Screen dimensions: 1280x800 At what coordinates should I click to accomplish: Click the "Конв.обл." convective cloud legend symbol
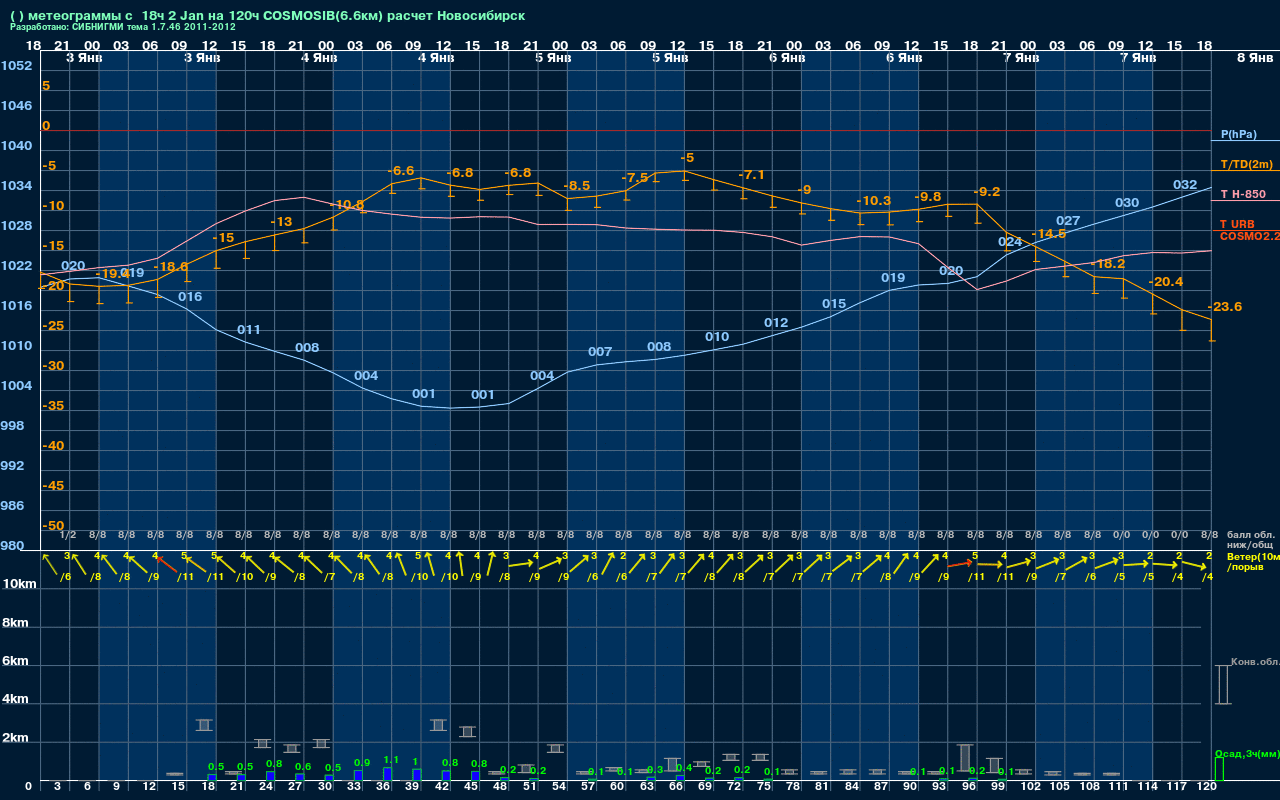(1222, 684)
